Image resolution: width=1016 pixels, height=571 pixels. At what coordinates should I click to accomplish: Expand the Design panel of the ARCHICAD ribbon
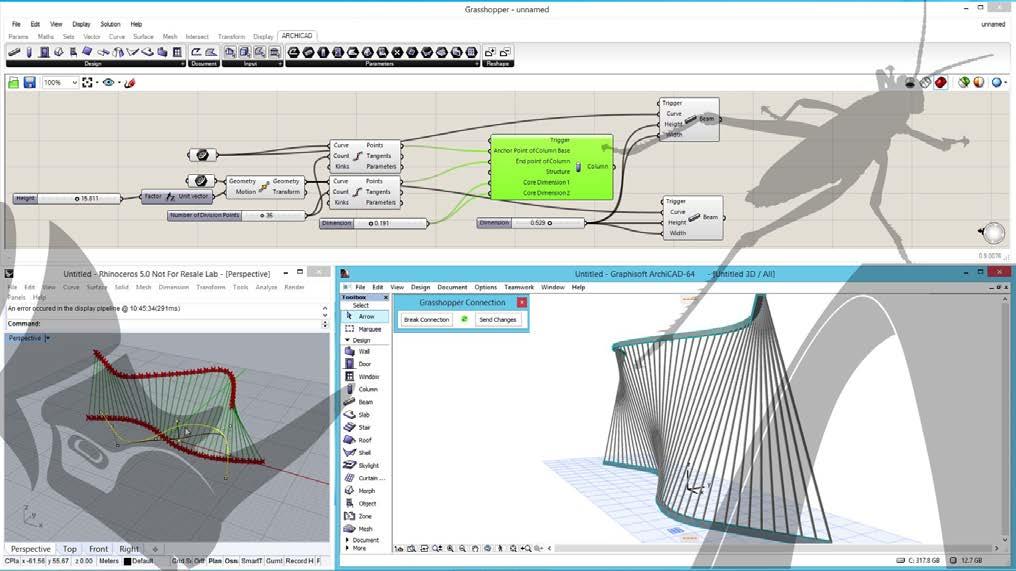point(183,64)
